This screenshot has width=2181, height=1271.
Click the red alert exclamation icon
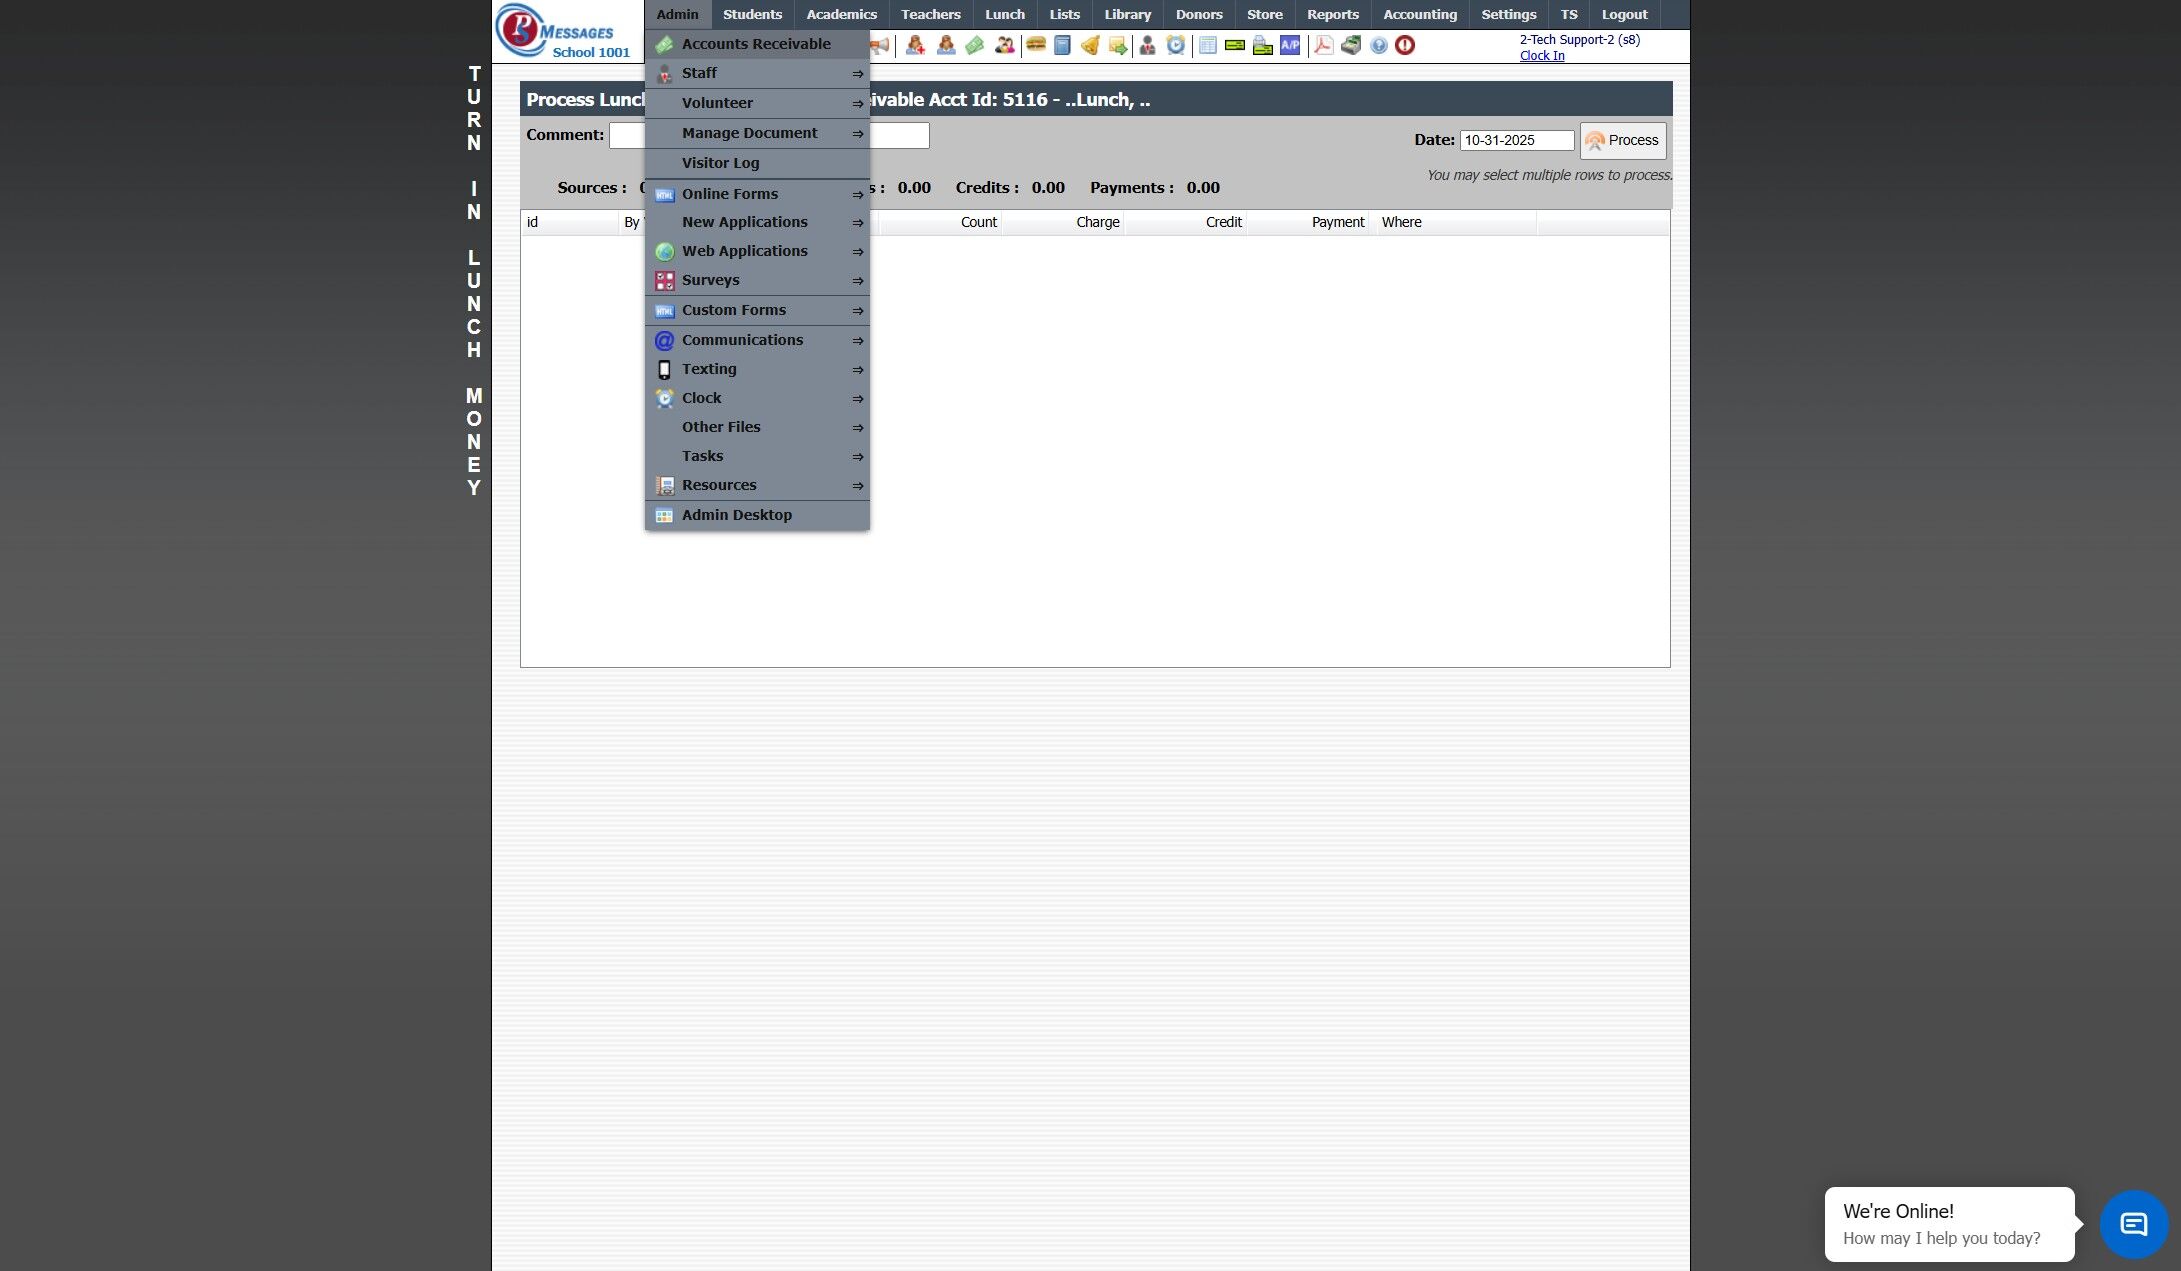[1405, 45]
